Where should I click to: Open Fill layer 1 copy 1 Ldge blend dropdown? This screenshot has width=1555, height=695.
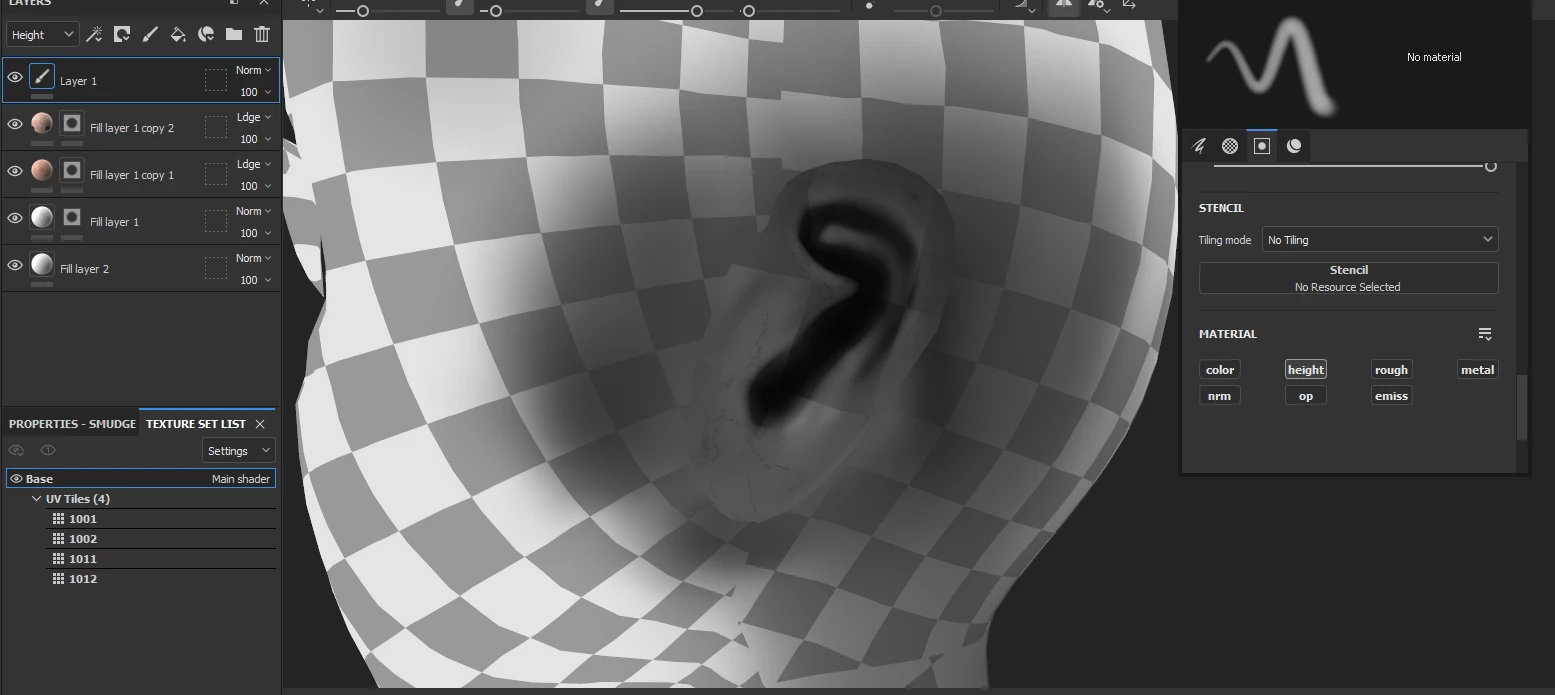click(253, 164)
